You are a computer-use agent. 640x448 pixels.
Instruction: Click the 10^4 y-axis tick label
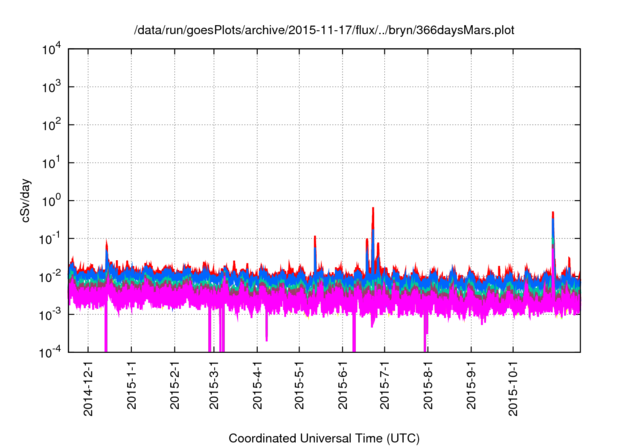tap(52, 50)
